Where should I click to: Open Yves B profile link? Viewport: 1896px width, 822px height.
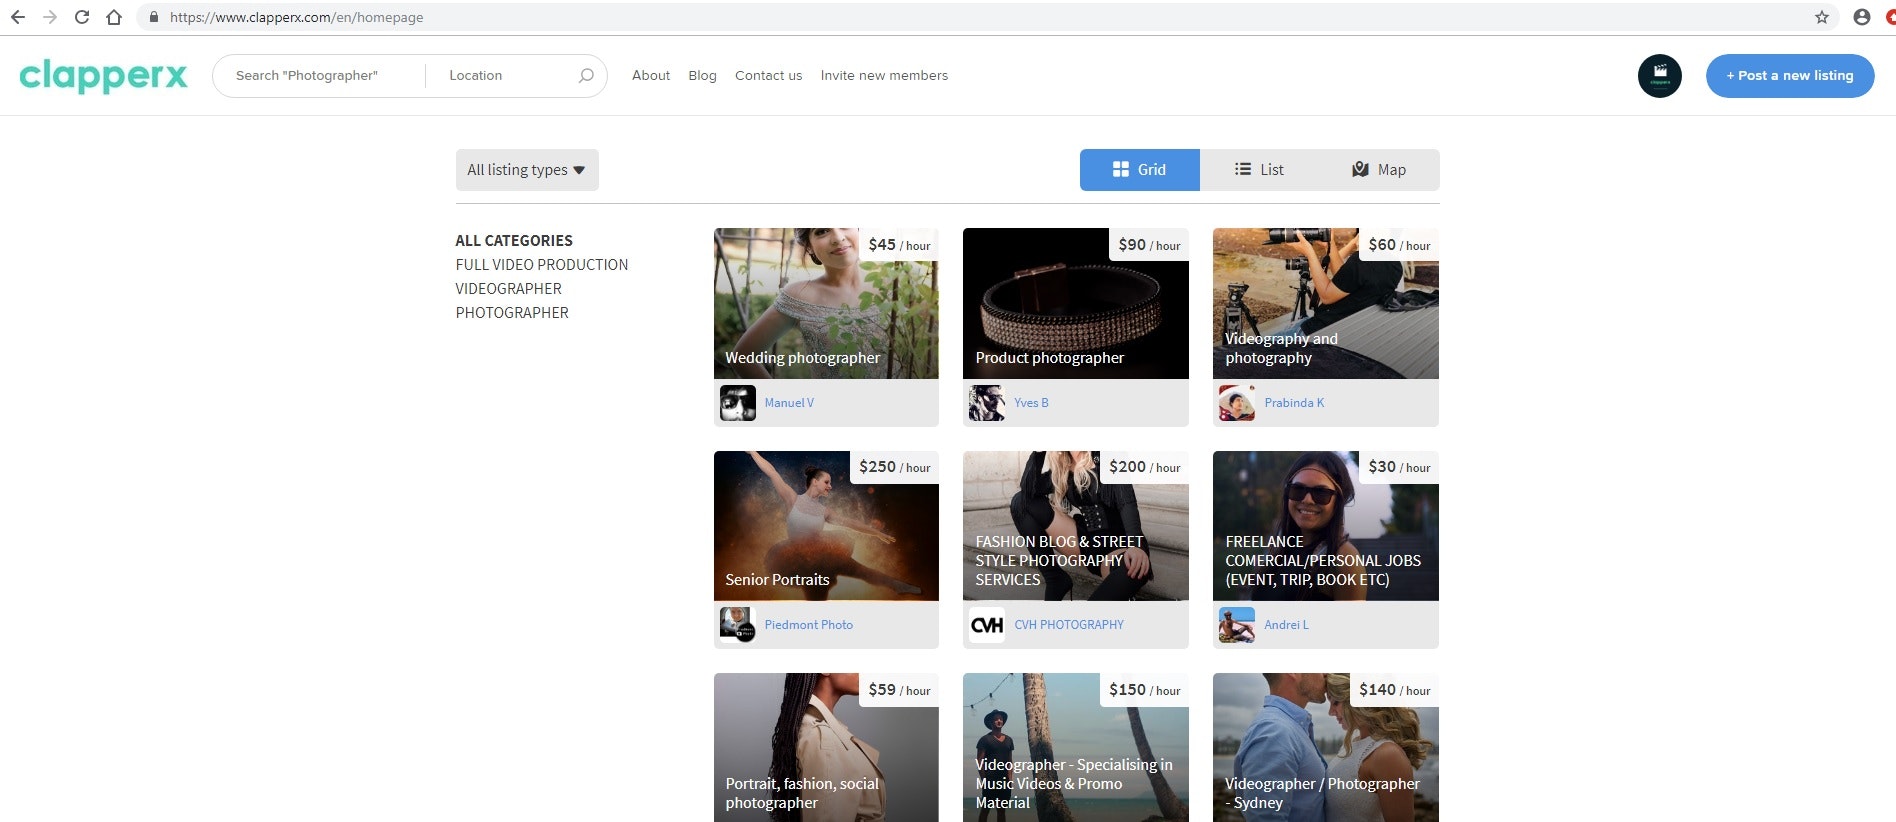click(1031, 403)
